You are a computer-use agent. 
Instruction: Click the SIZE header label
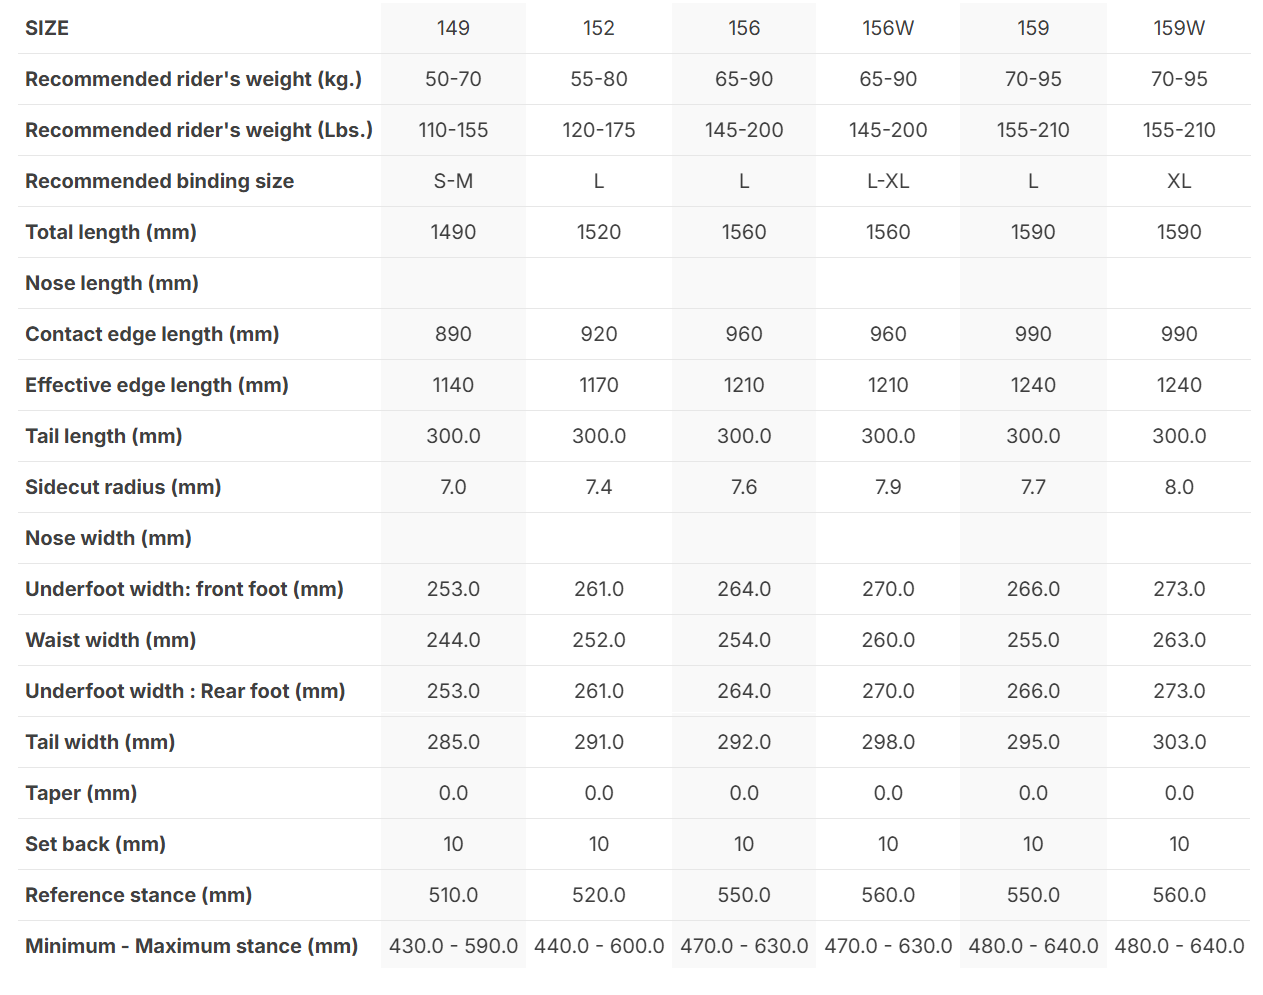[47, 28]
